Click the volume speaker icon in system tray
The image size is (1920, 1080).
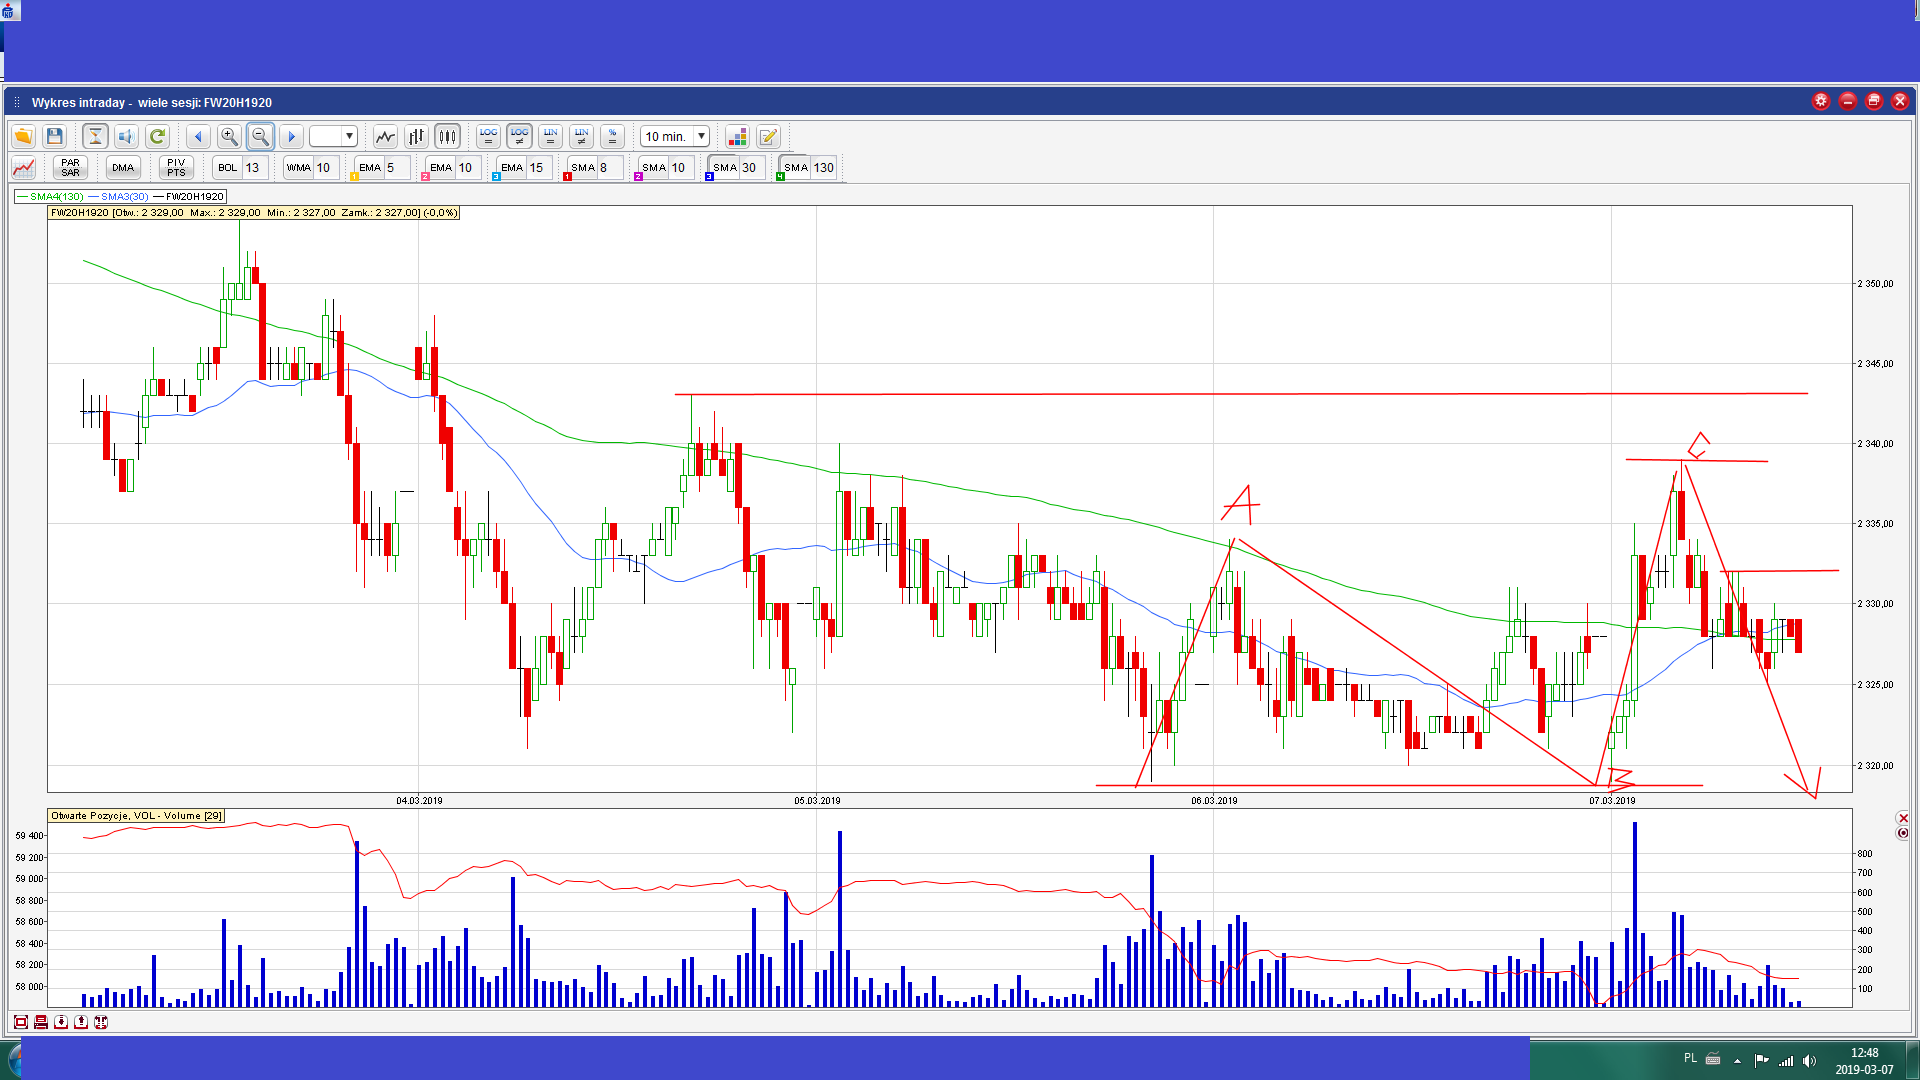click(x=1809, y=1060)
